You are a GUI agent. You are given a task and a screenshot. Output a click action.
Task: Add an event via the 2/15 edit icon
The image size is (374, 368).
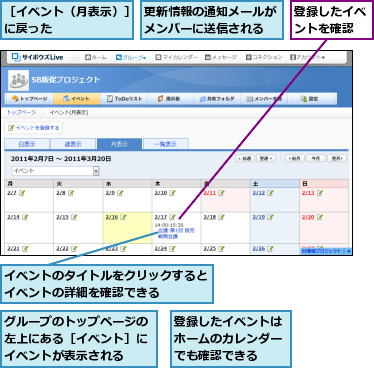pos(74,217)
